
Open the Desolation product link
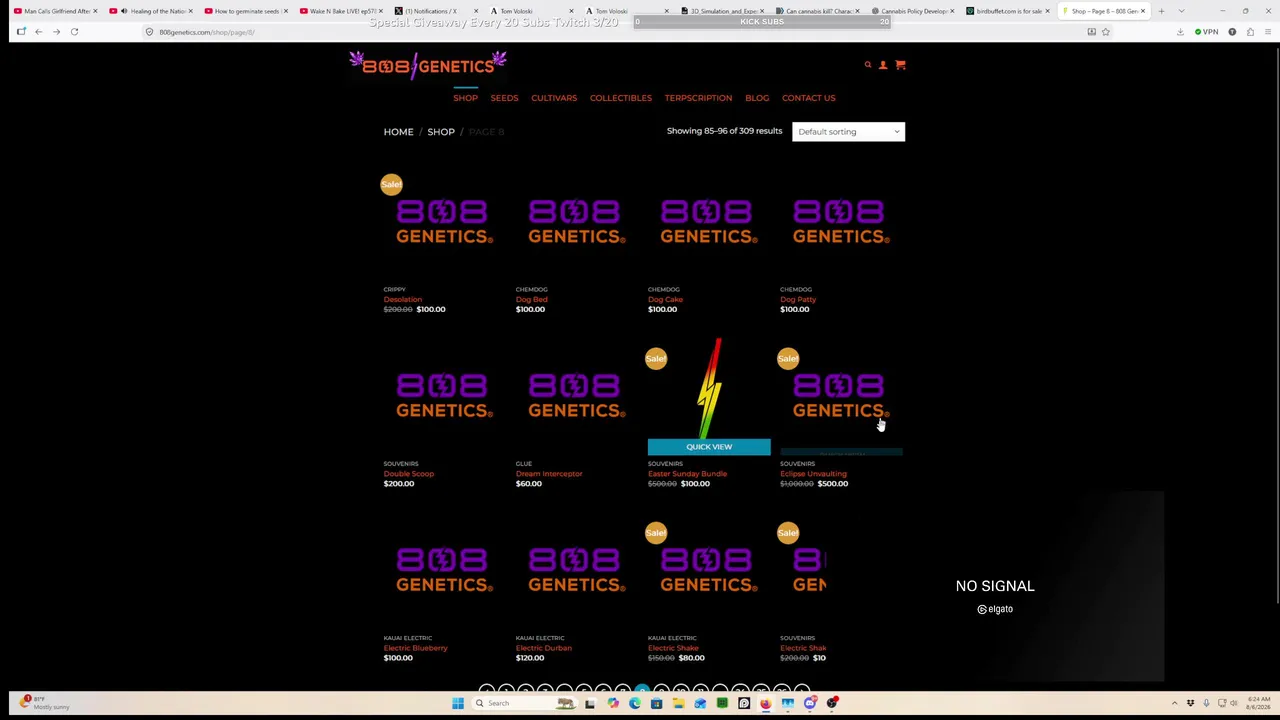click(403, 299)
